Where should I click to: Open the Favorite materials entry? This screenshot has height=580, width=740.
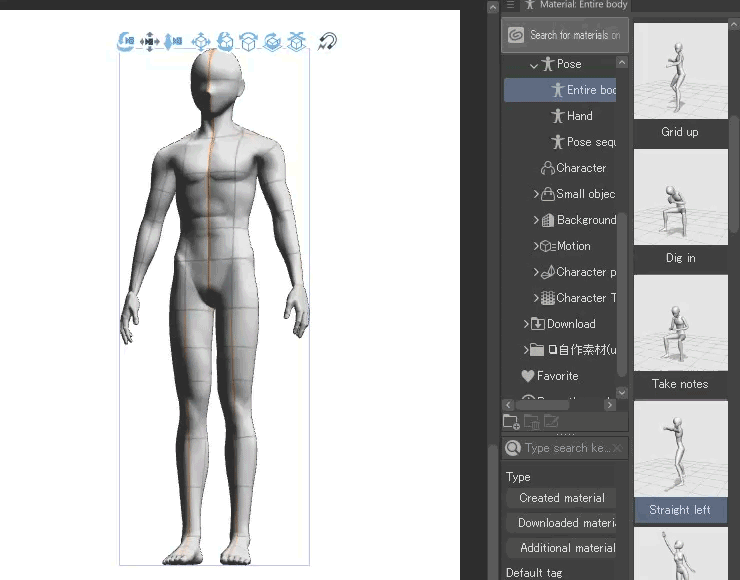tap(550, 376)
